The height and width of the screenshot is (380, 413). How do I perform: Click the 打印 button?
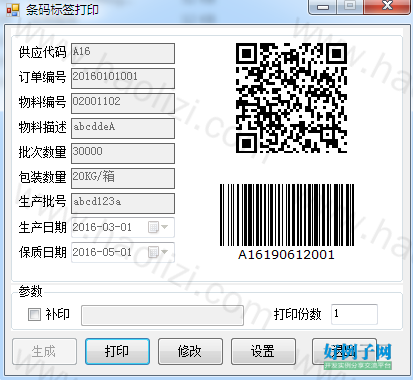pos(117,352)
